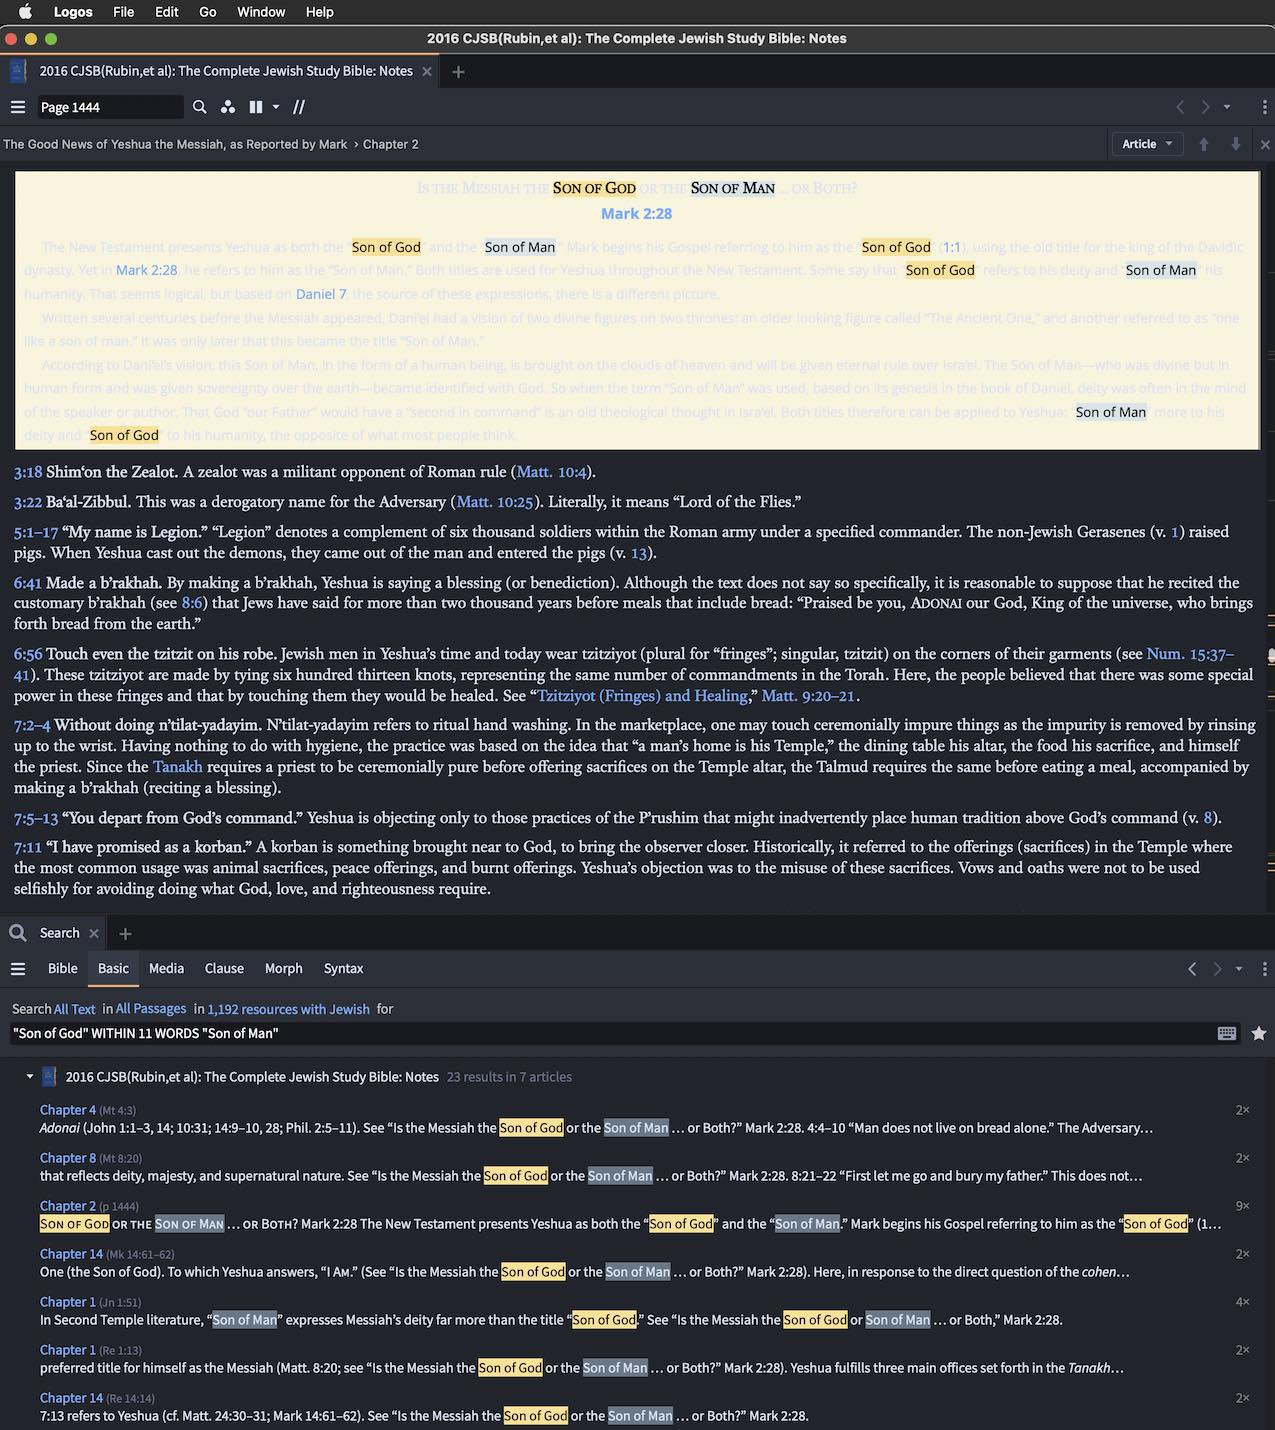Open the 'Tzitziyot (Fringes) and Healing' link
The height and width of the screenshot is (1430, 1275).
point(644,696)
